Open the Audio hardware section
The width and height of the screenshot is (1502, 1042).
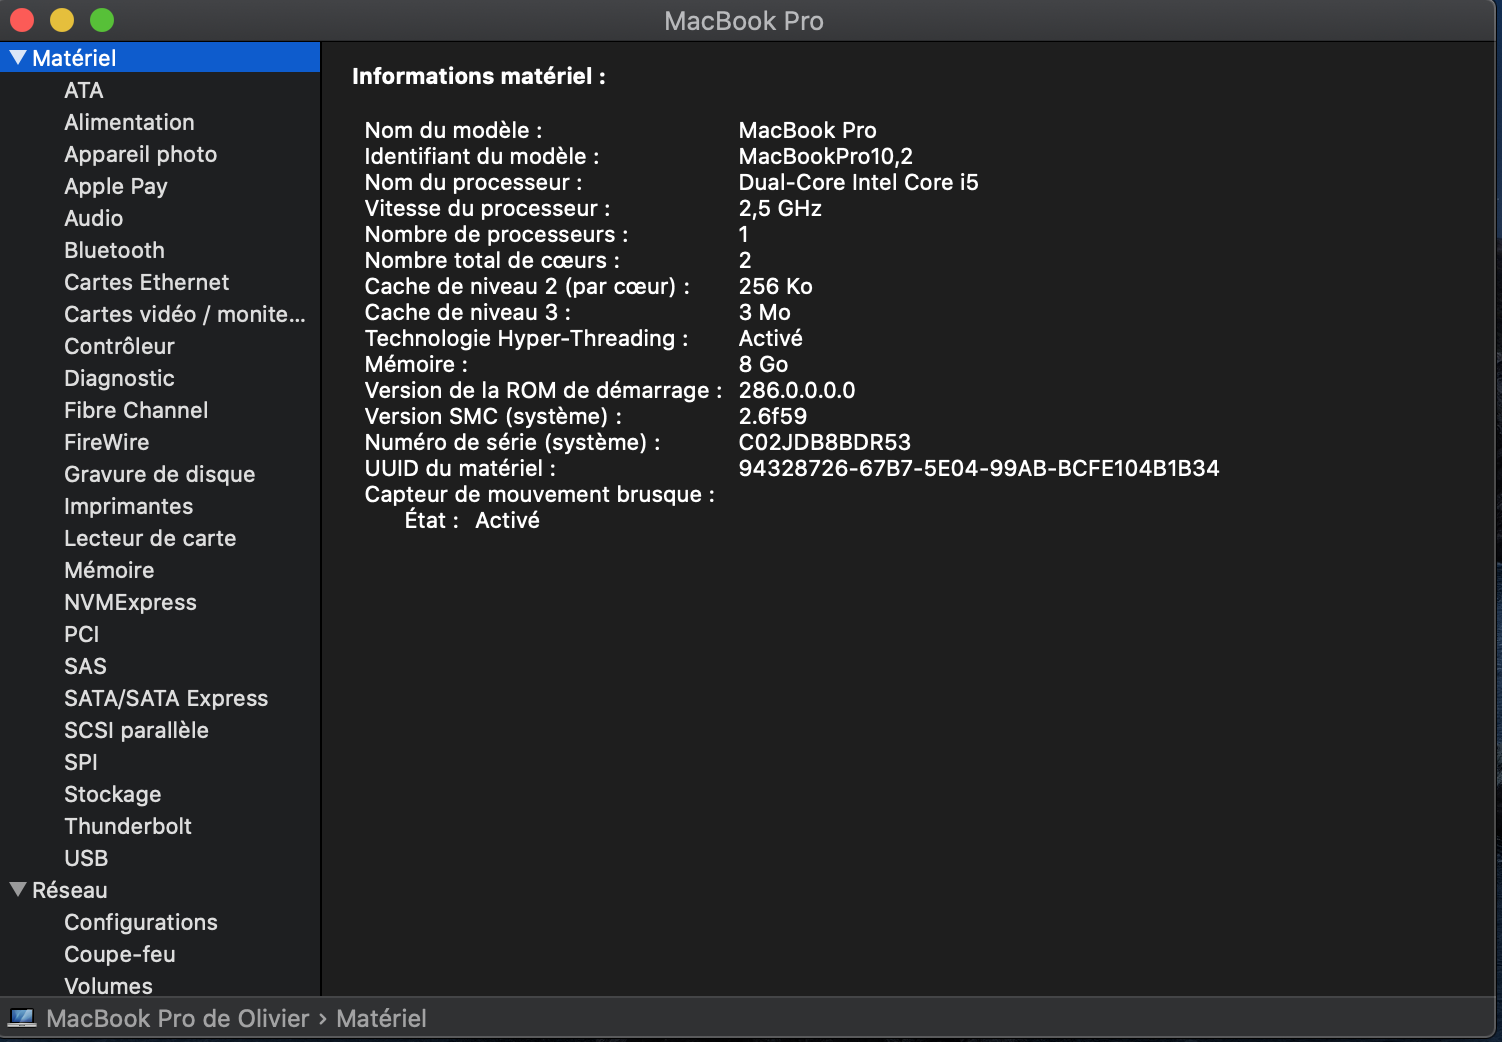[93, 218]
